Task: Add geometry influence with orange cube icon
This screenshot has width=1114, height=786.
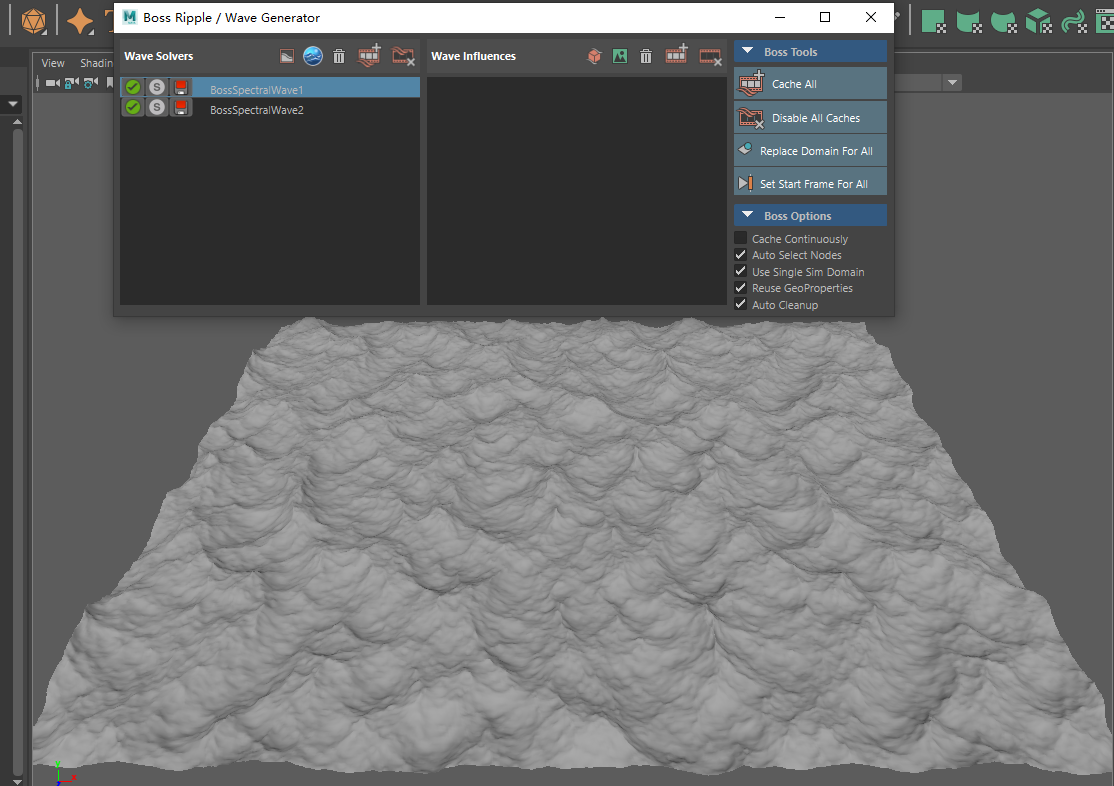Action: click(594, 56)
